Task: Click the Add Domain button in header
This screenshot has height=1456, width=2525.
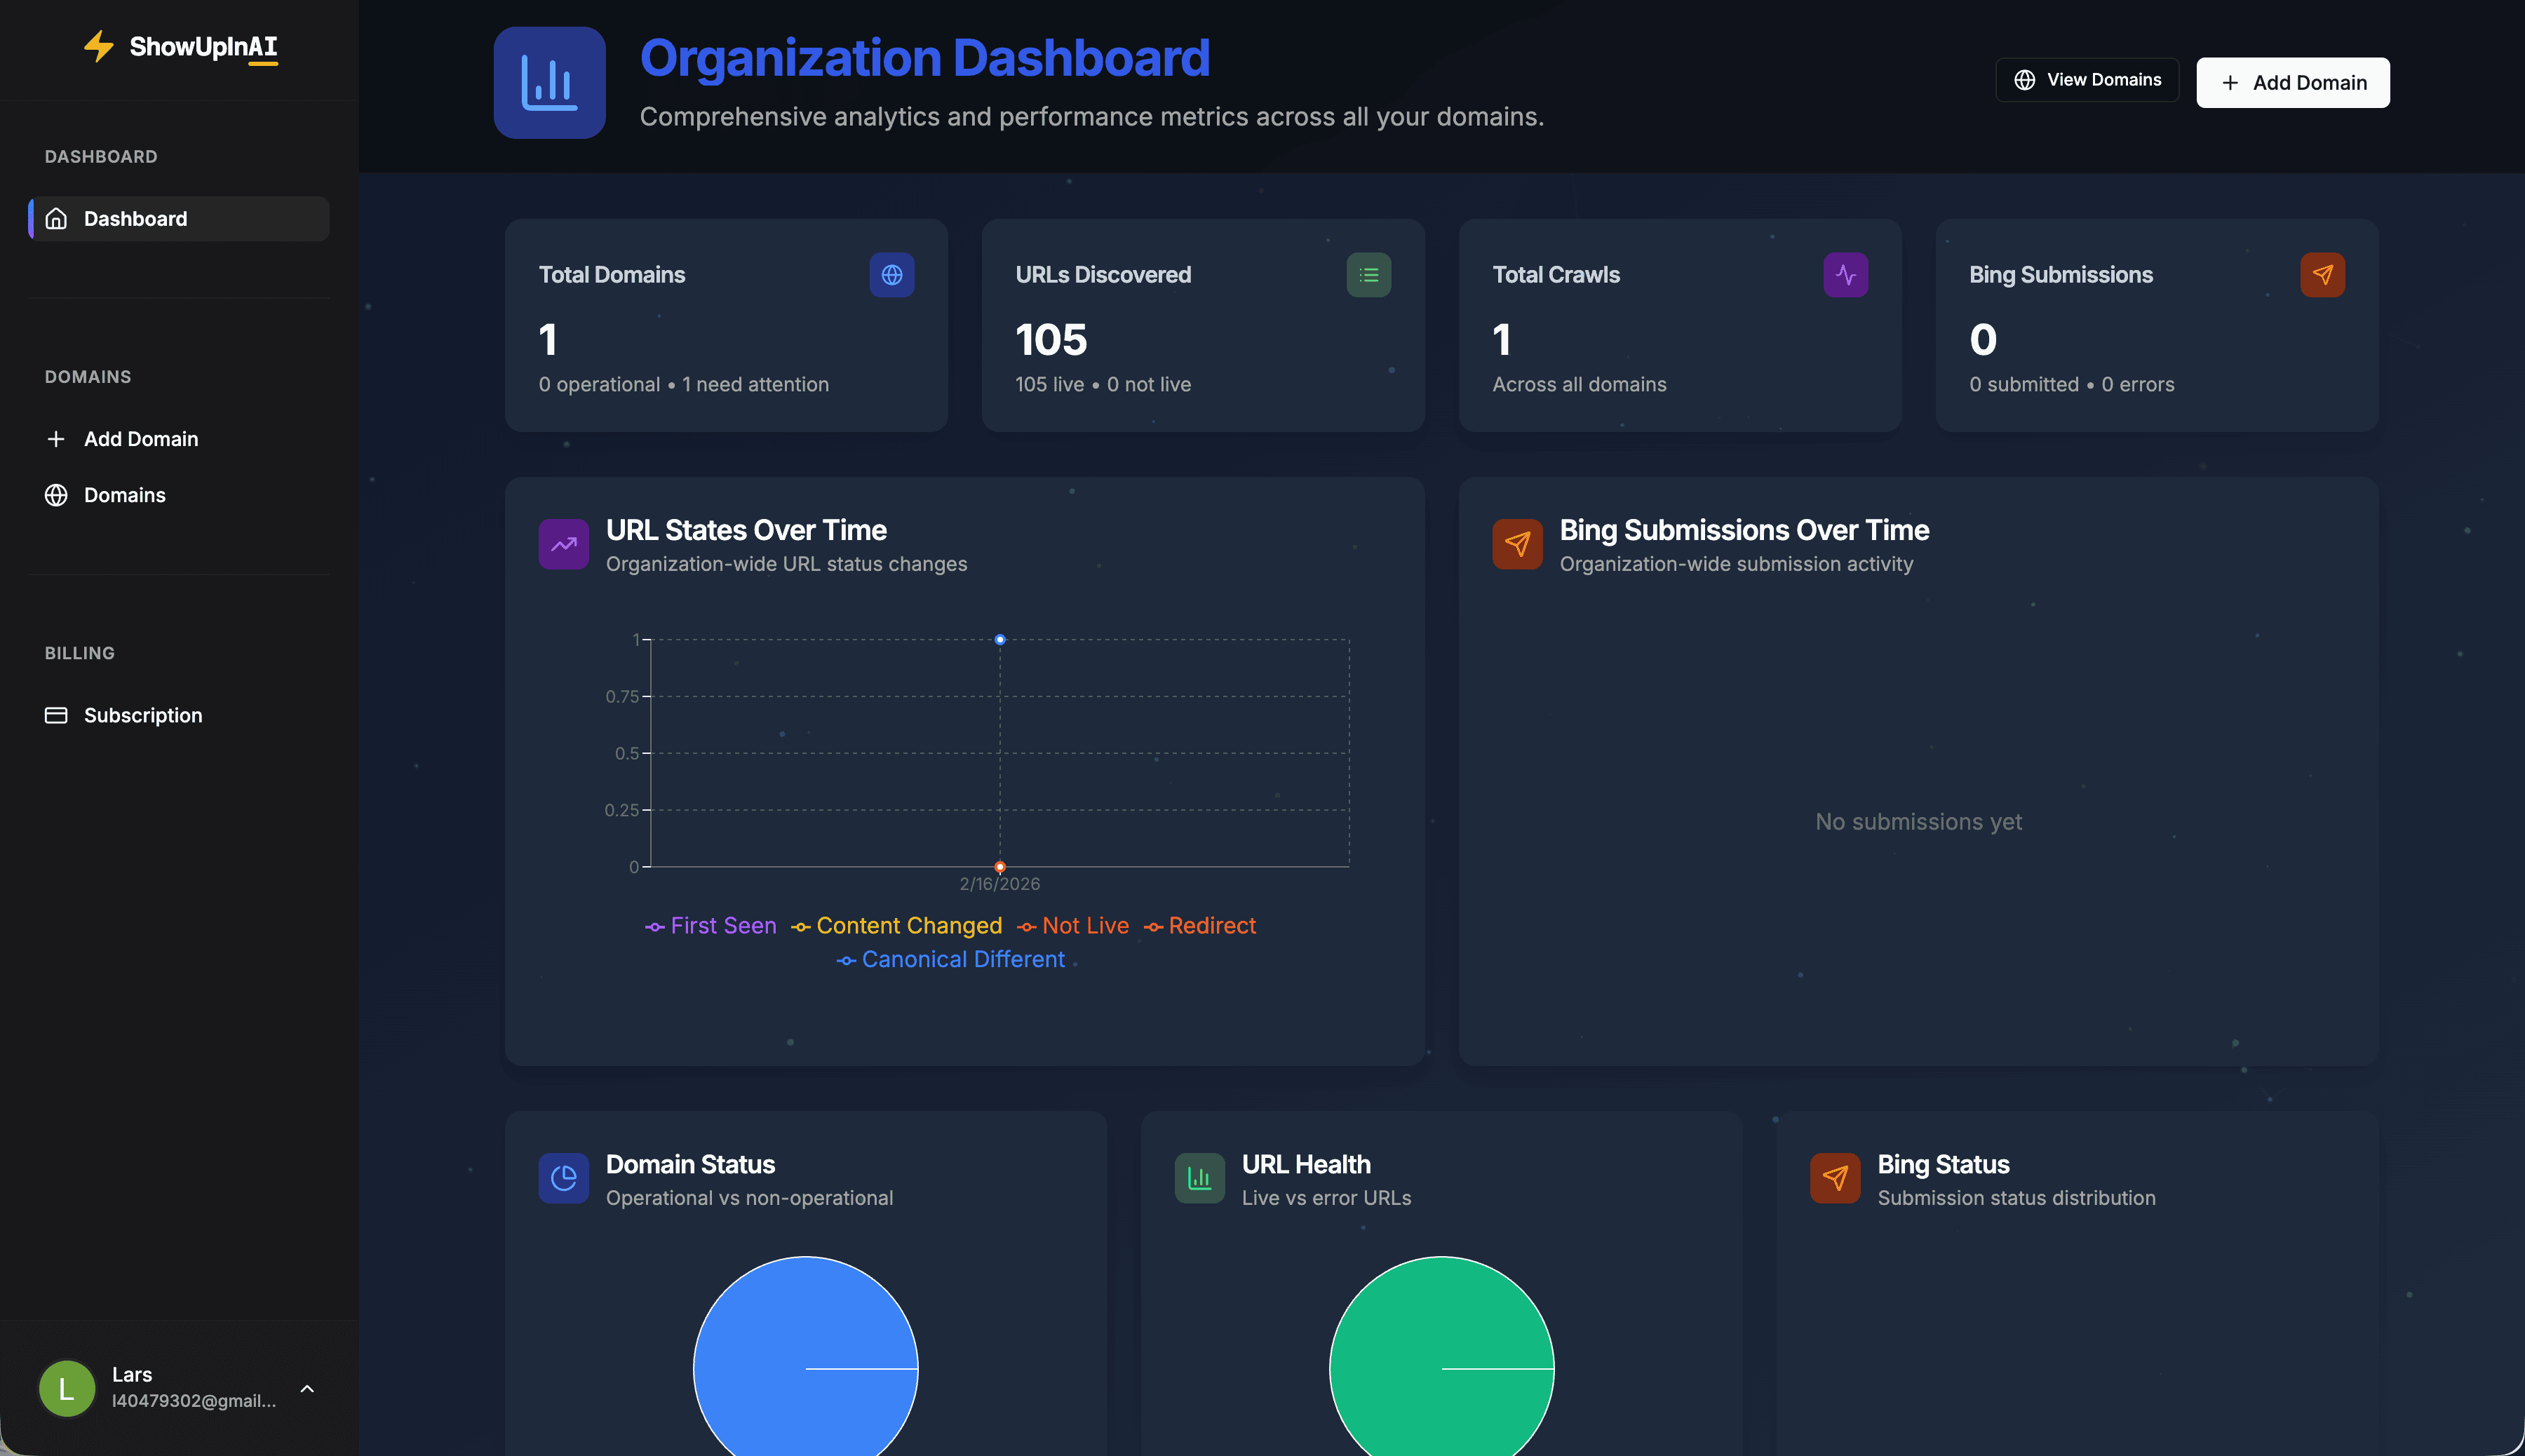Action: [2292, 82]
